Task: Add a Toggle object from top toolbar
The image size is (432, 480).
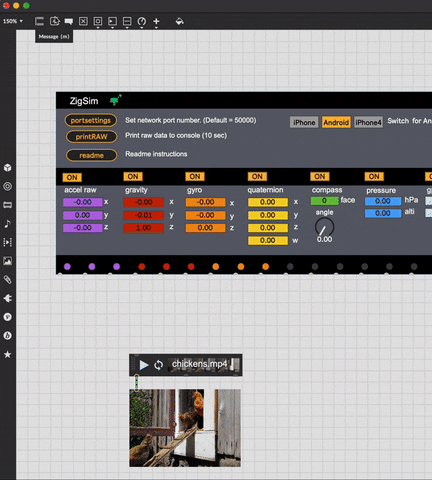Action: [83, 21]
